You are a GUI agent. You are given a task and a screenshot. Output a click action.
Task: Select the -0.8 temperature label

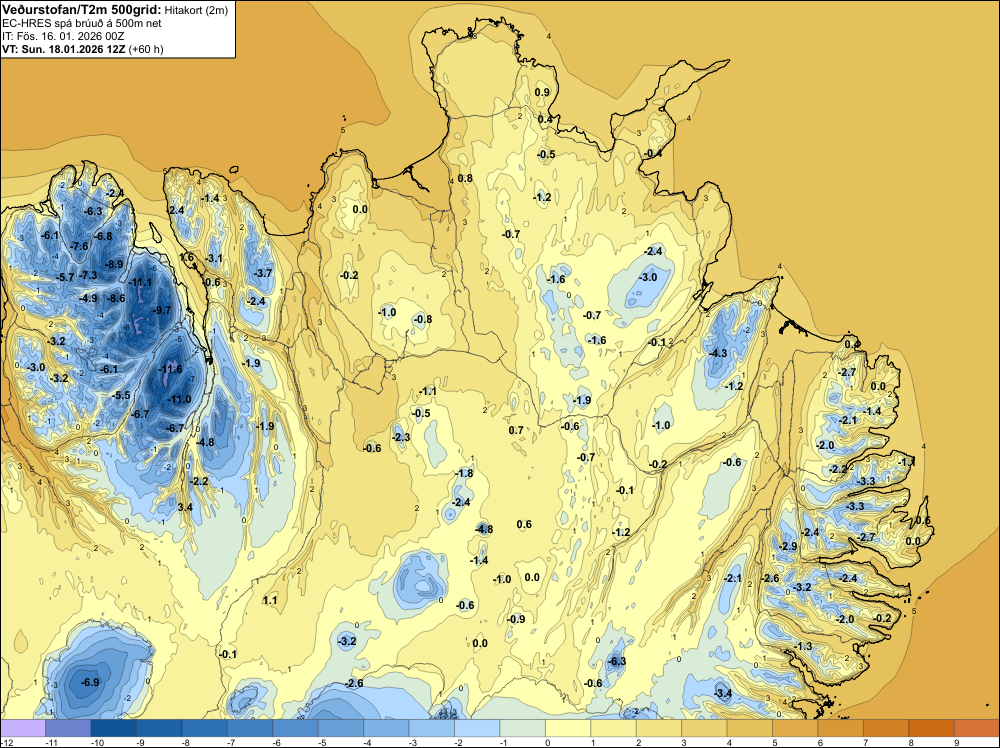(423, 319)
